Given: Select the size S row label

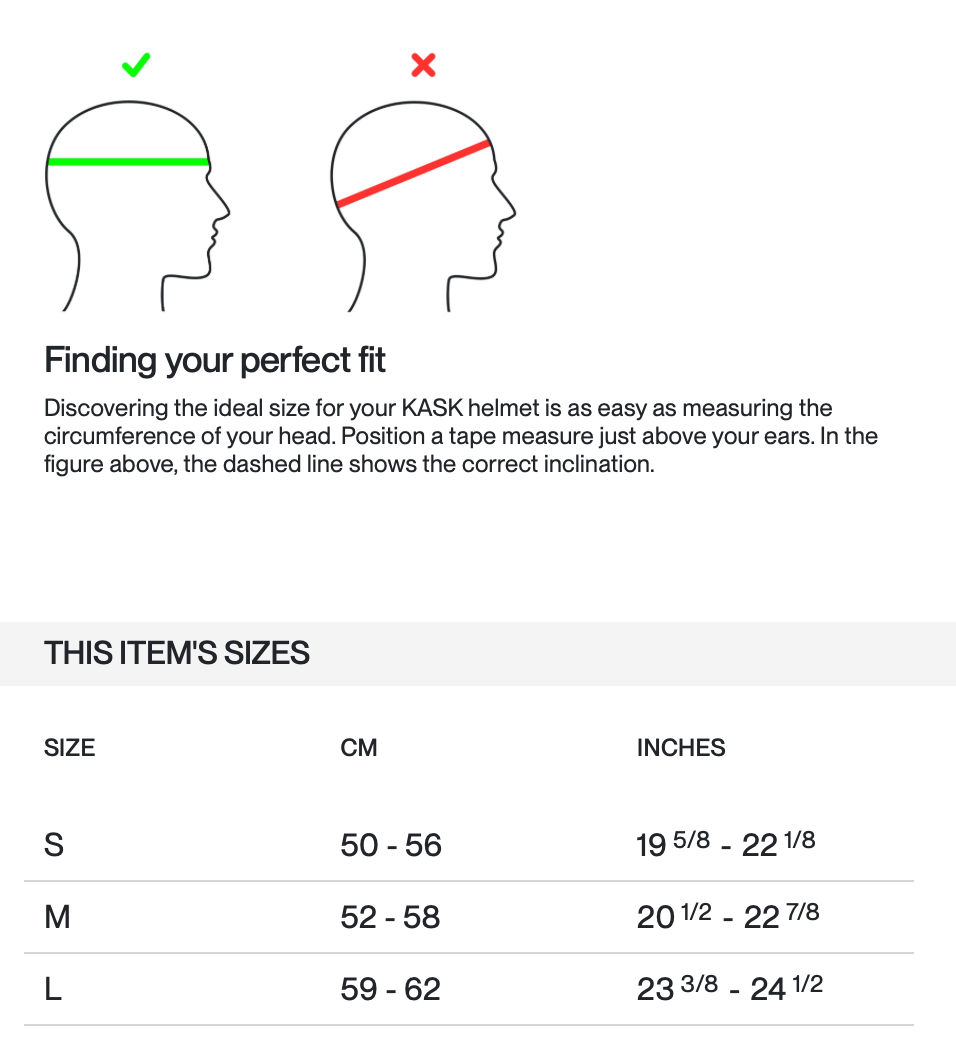Looking at the screenshot, I should point(54,845).
